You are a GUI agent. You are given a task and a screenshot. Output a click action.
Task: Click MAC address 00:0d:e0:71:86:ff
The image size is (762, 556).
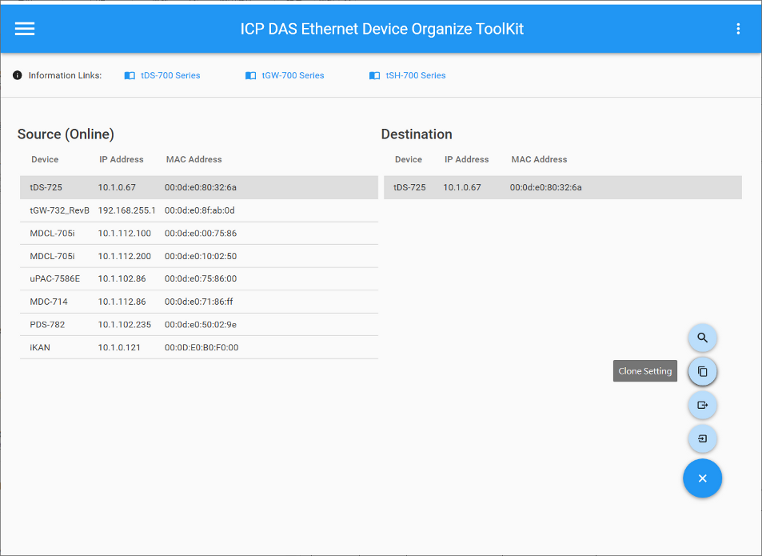pyautogui.click(x=199, y=302)
